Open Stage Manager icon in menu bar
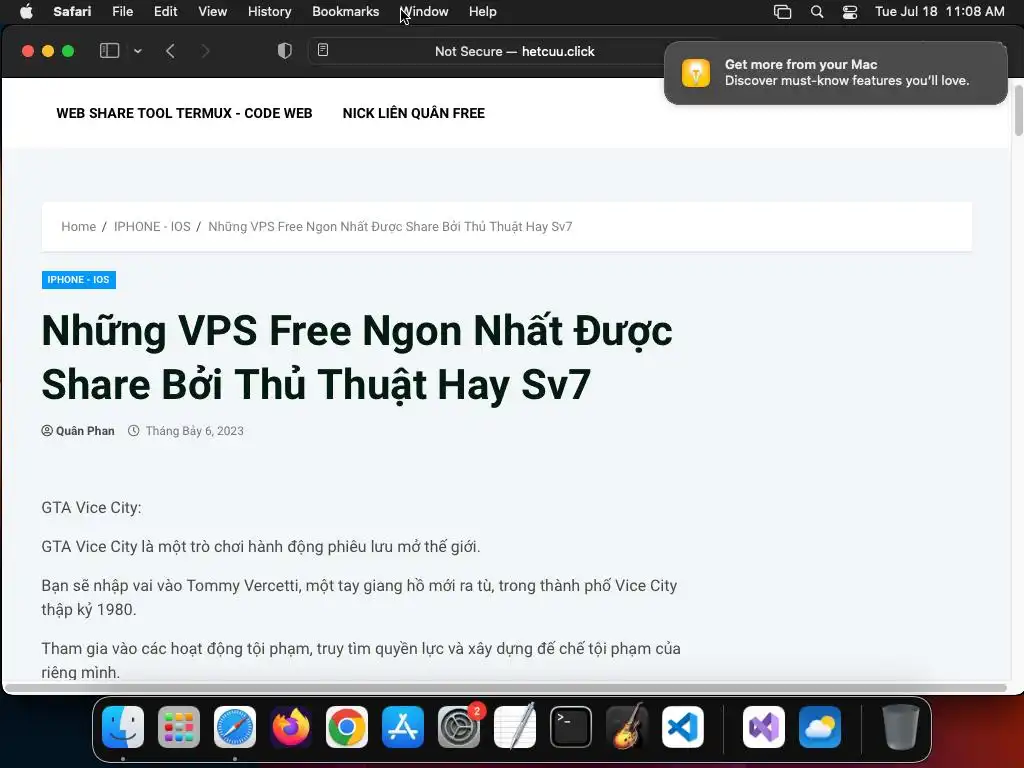This screenshot has height=768, width=1024. [x=782, y=12]
